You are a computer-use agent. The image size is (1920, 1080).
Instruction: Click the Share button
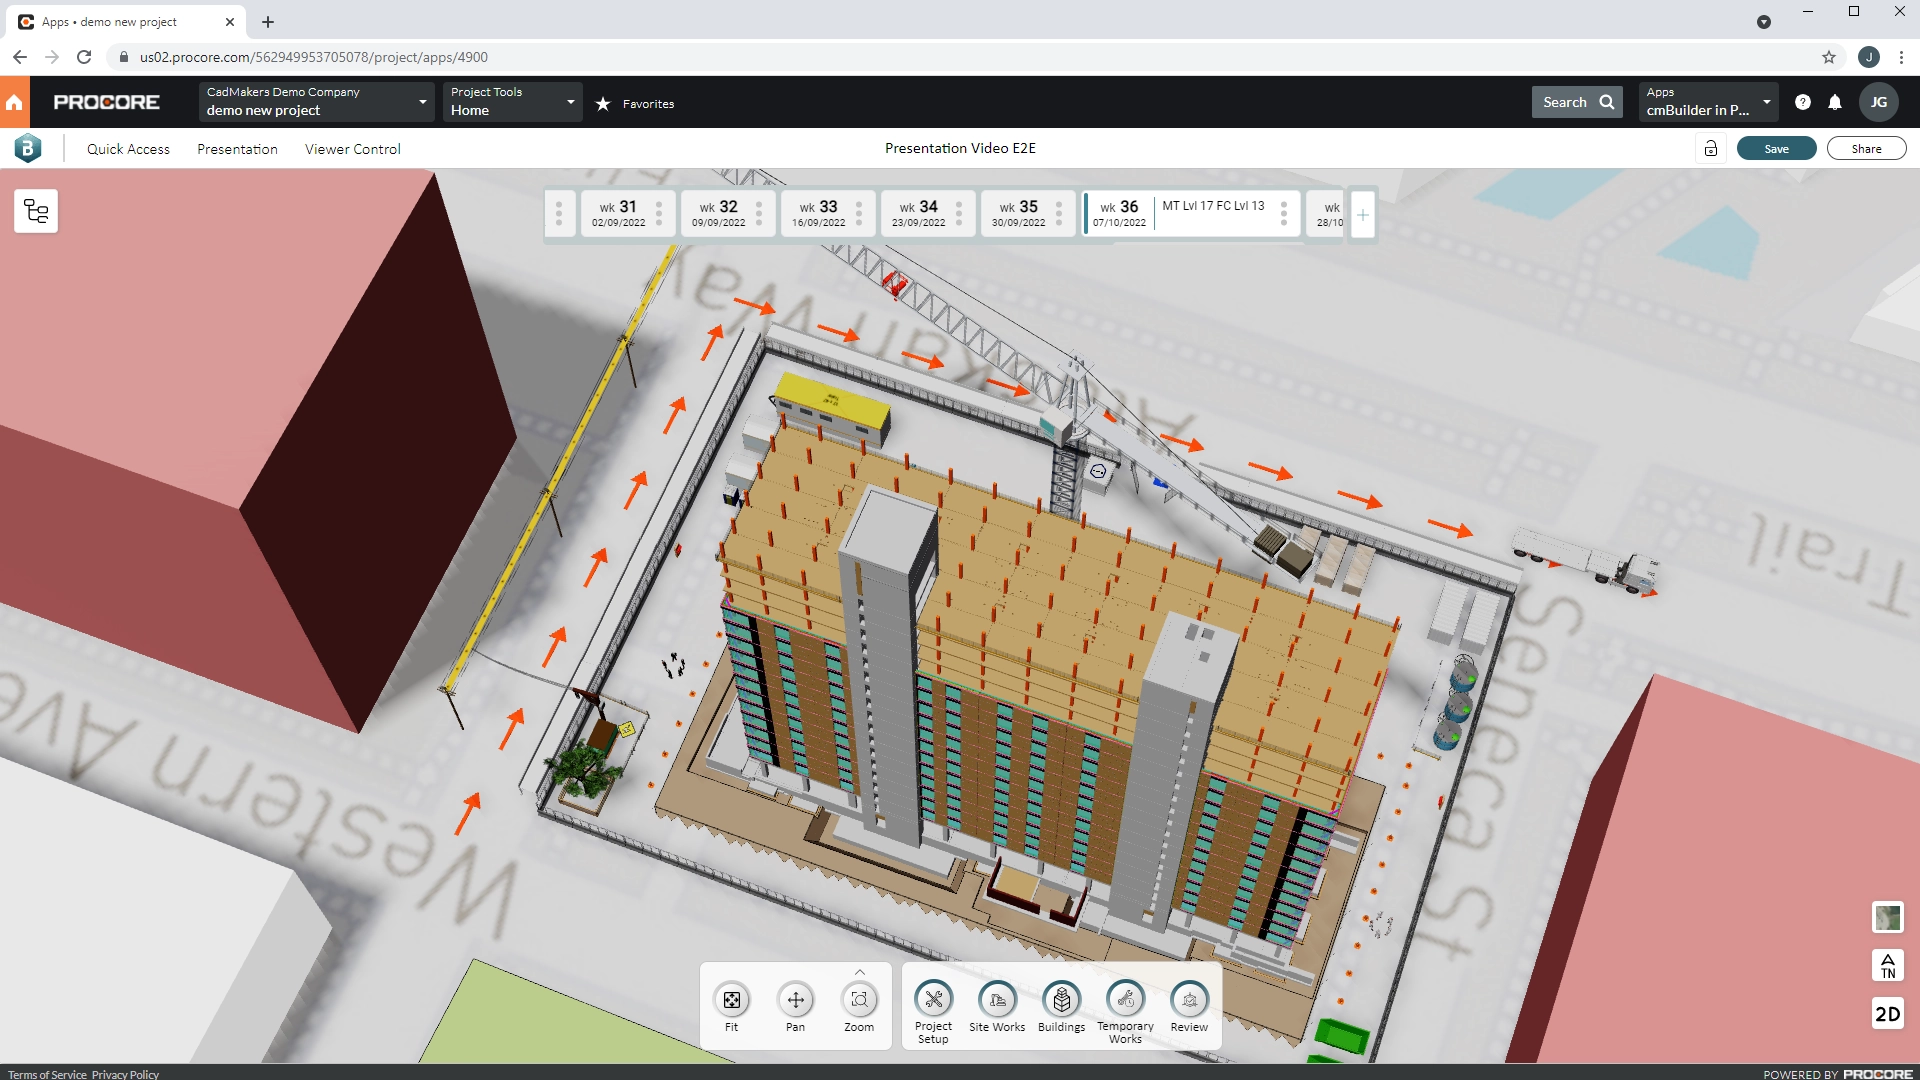tap(1866, 148)
